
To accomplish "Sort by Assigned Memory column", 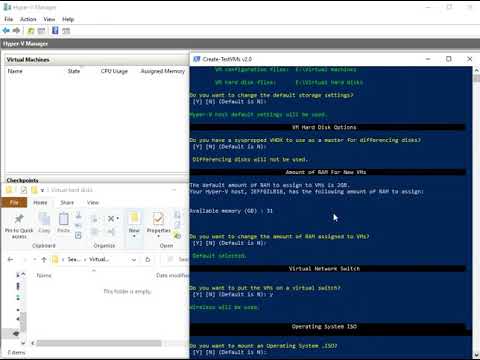I will 163,71.
